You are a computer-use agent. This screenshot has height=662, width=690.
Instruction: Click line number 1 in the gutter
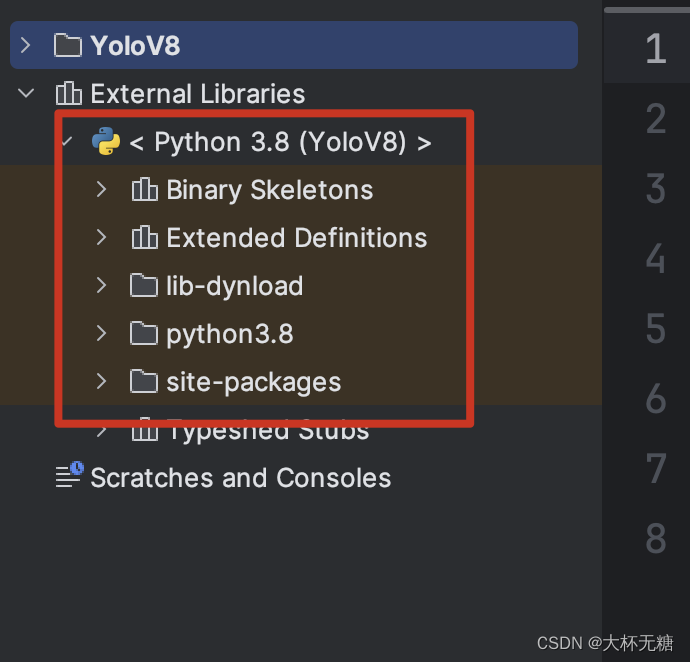tap(655, 48)
